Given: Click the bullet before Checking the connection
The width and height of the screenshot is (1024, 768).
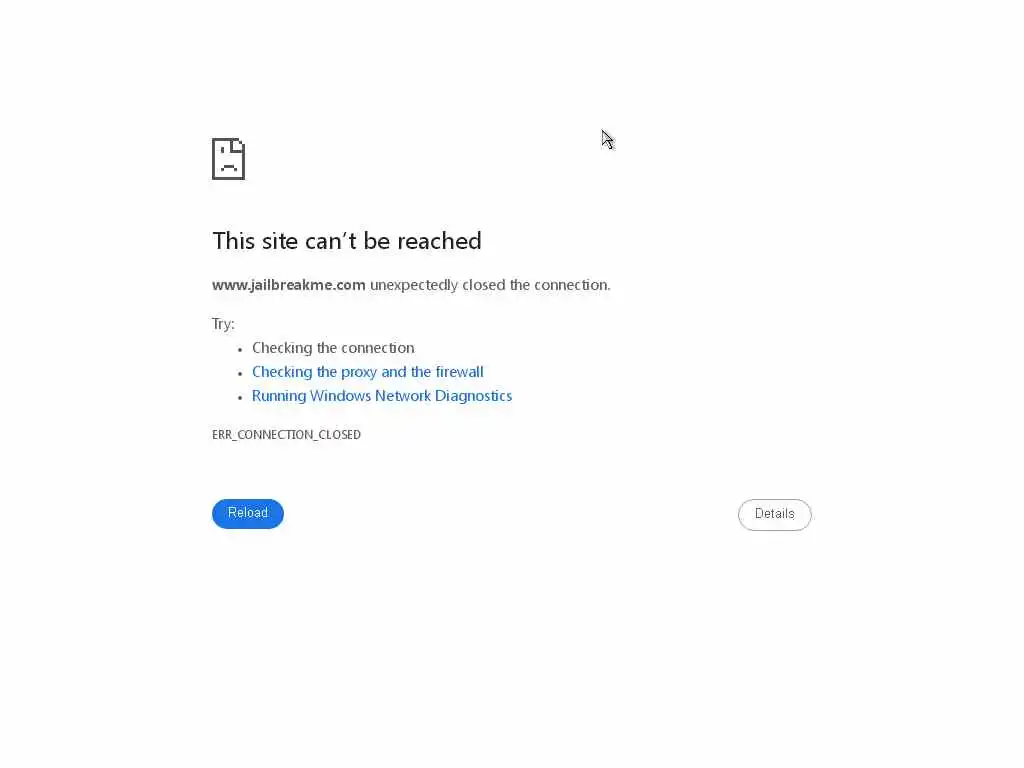Looking at the screenshot, I should tap(240, 349).
